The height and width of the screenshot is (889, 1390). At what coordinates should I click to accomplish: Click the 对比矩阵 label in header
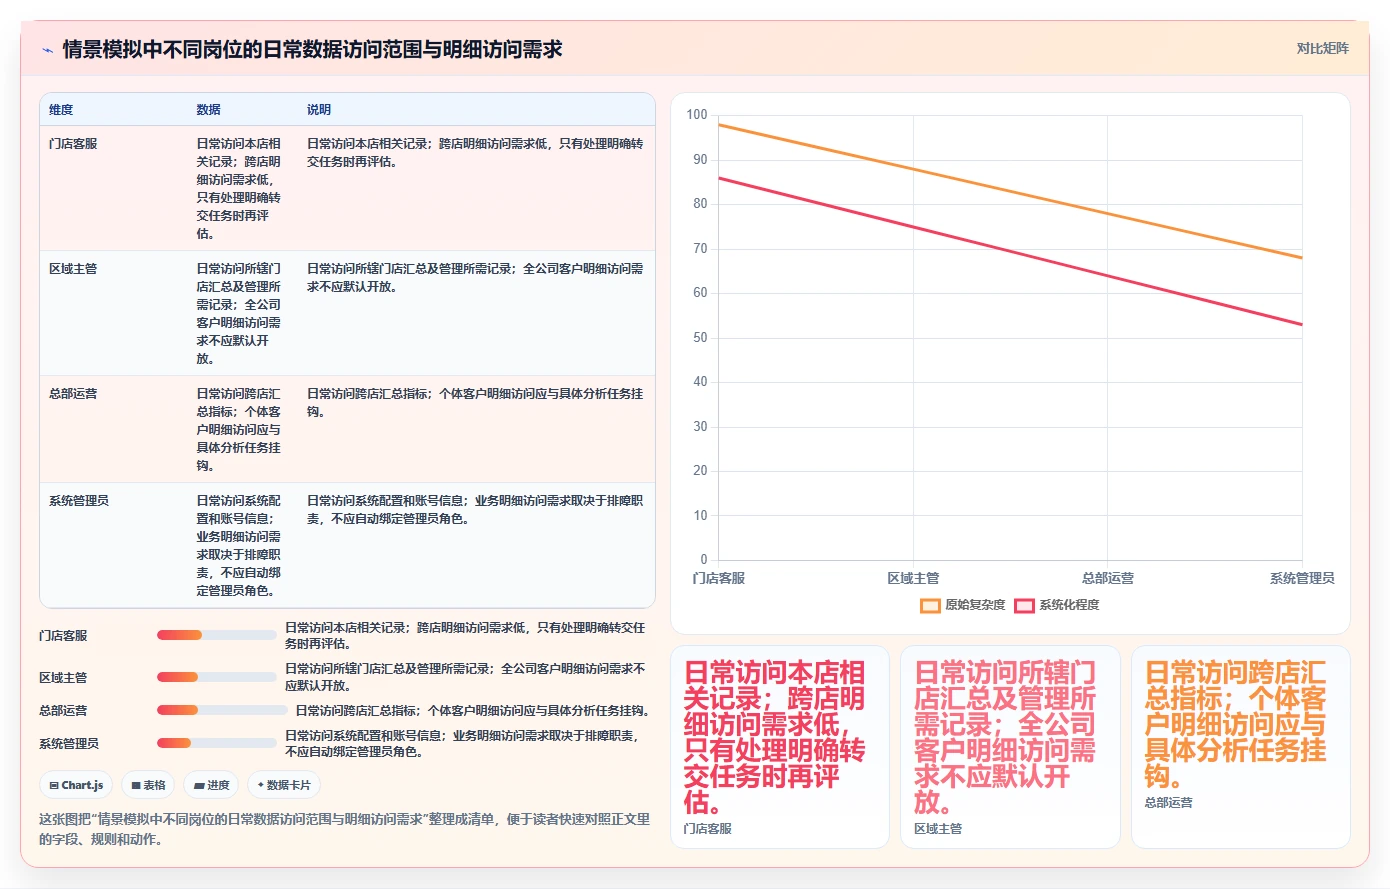point(1322,48)
